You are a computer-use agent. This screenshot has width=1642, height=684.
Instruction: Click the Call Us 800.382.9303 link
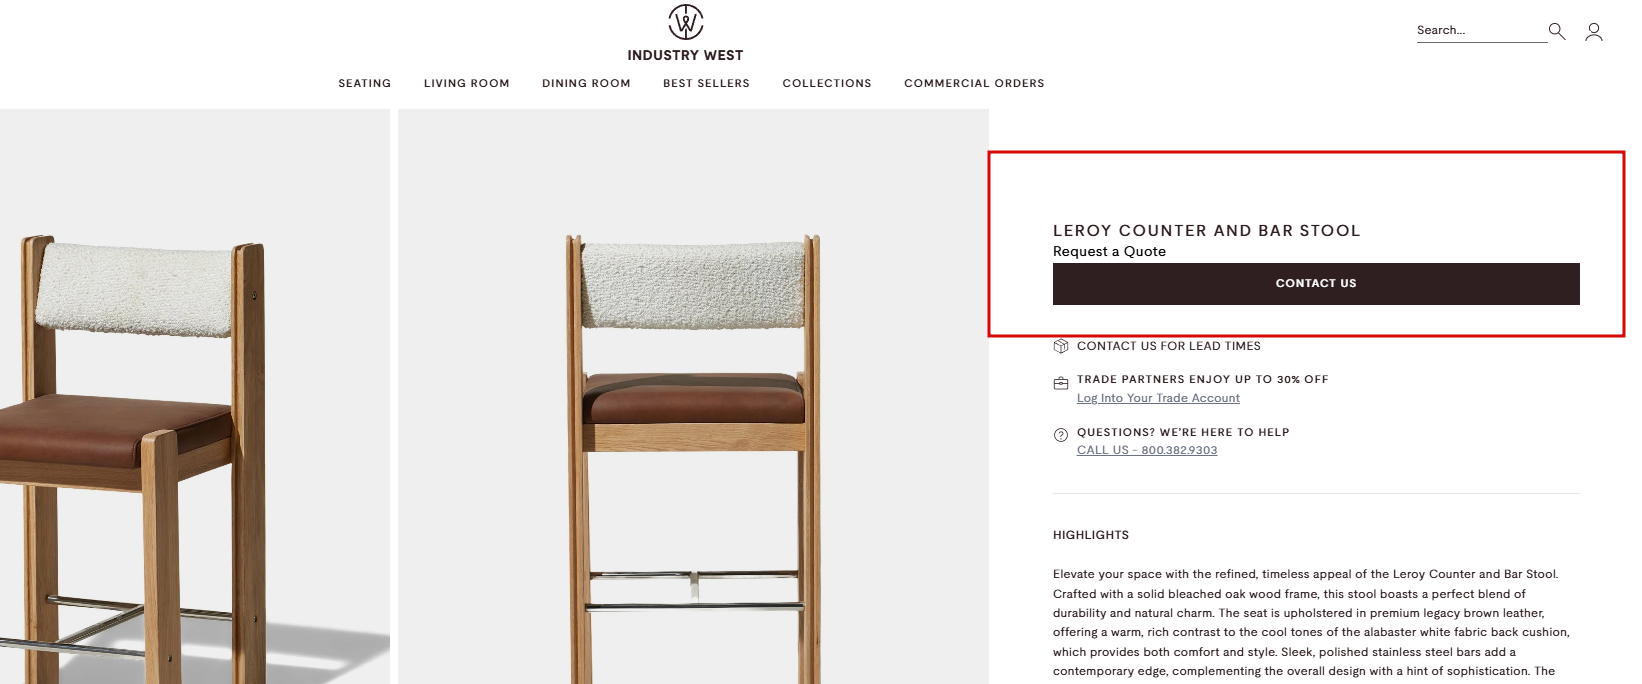1147,450
